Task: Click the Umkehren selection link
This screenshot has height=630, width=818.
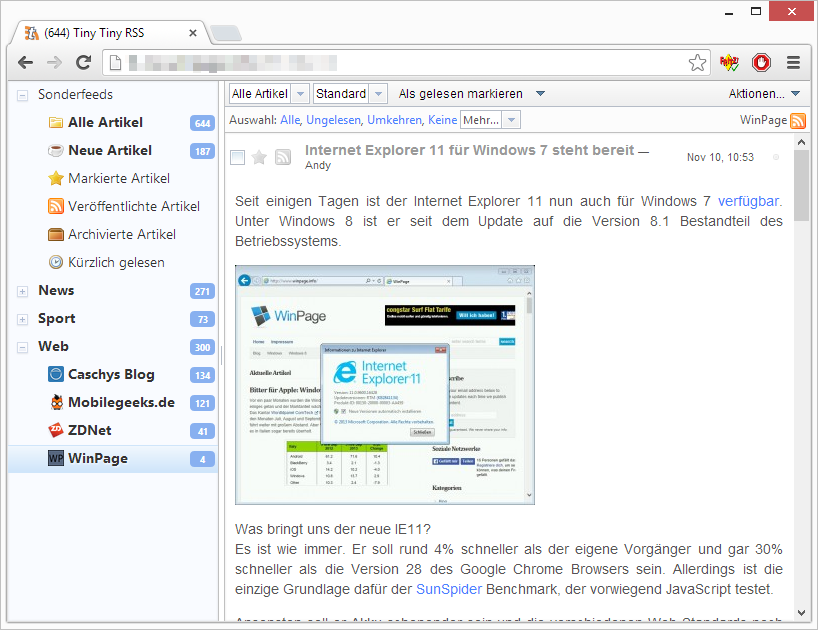Action: pyautogui.click(x=394, y=120)
